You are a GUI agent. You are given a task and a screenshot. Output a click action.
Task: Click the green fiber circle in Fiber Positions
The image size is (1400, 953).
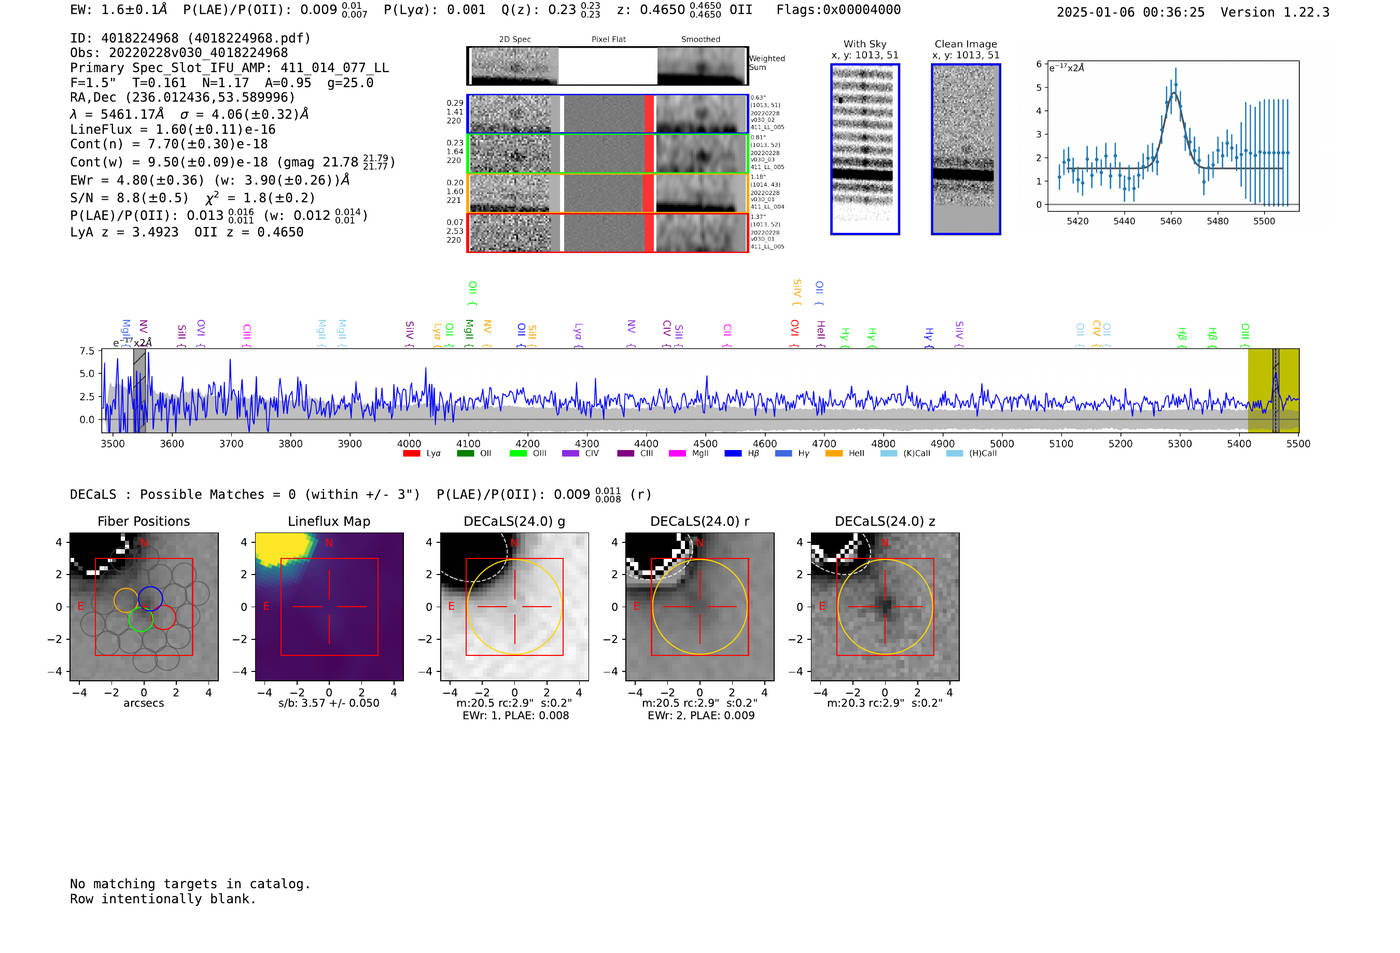coord(140,620)
